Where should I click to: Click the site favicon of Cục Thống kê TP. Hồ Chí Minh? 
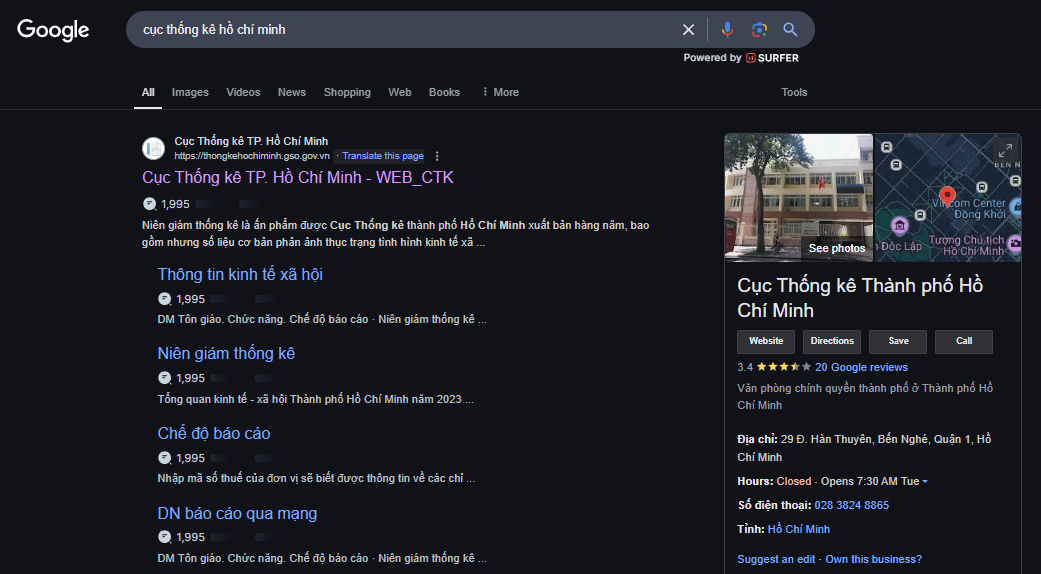tap(153, 148)
